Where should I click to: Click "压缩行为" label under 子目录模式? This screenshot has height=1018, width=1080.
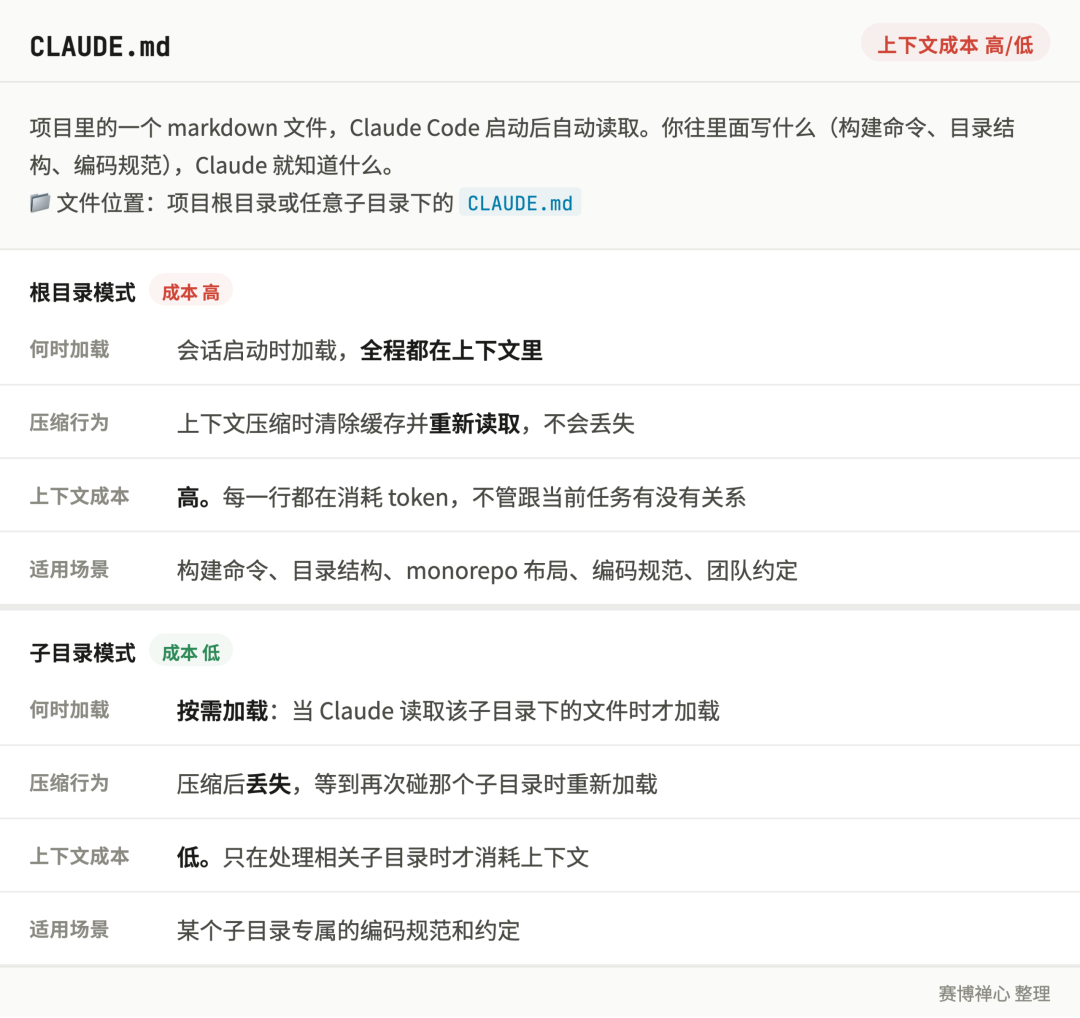tap(70, 782)
